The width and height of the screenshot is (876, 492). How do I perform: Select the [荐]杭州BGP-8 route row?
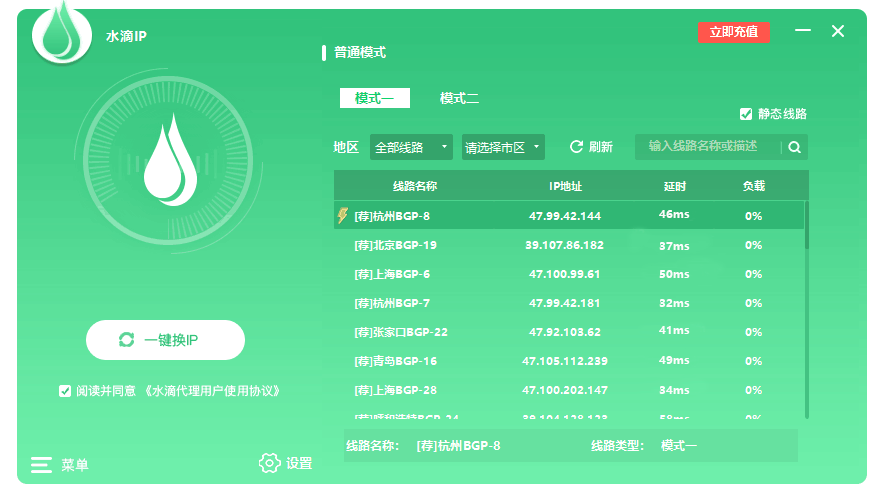(x=569, y=216)
